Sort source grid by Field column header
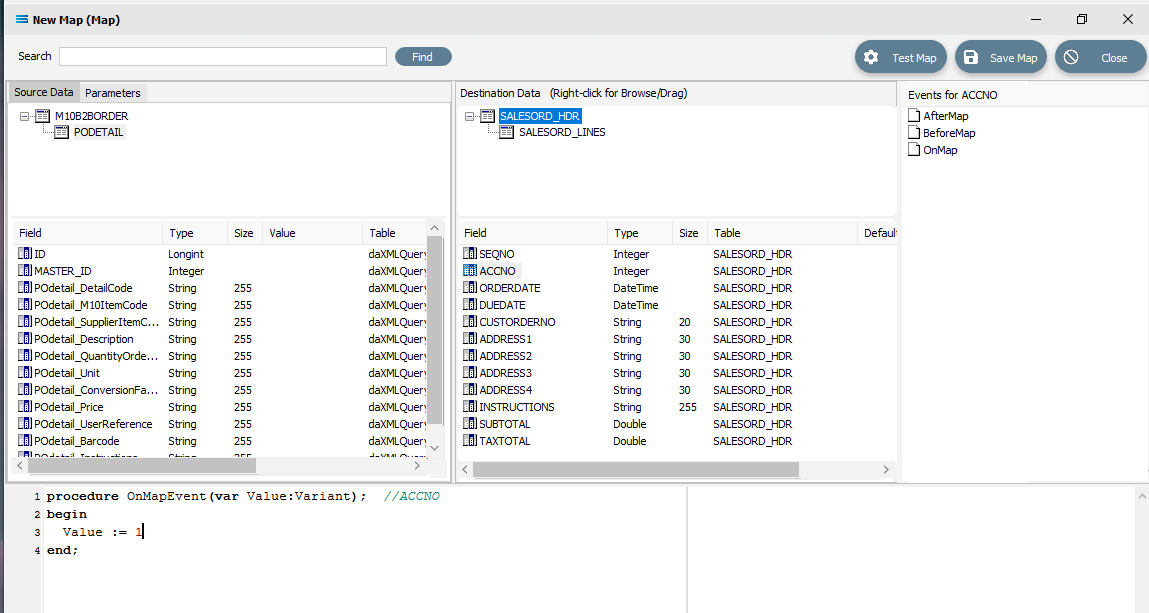Screen dimensions: 1149x613 pyautogui.click(x=87, y=233)
